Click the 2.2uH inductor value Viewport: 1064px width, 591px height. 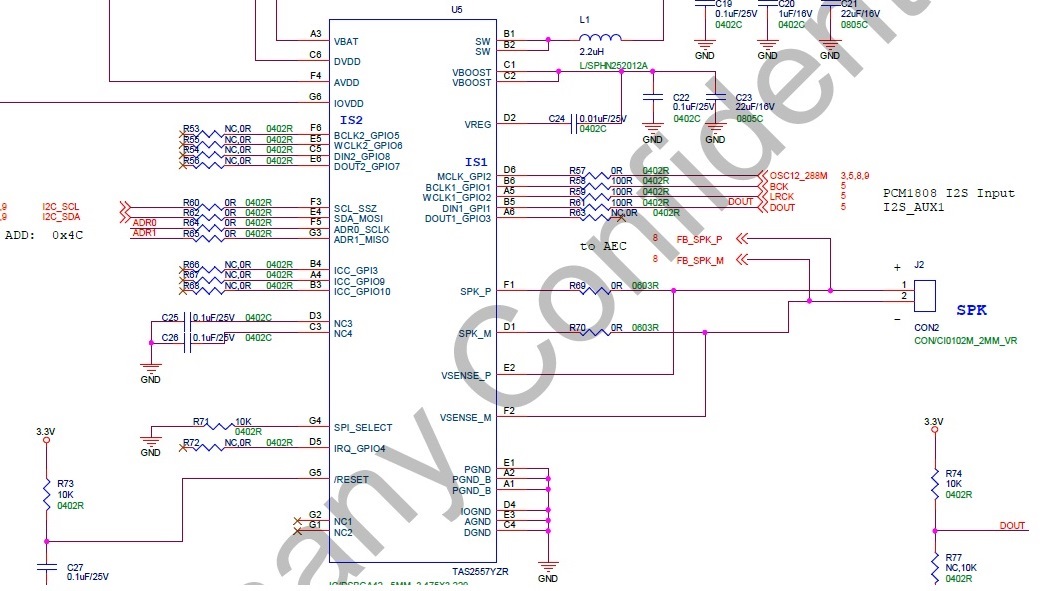coord(592,52)
